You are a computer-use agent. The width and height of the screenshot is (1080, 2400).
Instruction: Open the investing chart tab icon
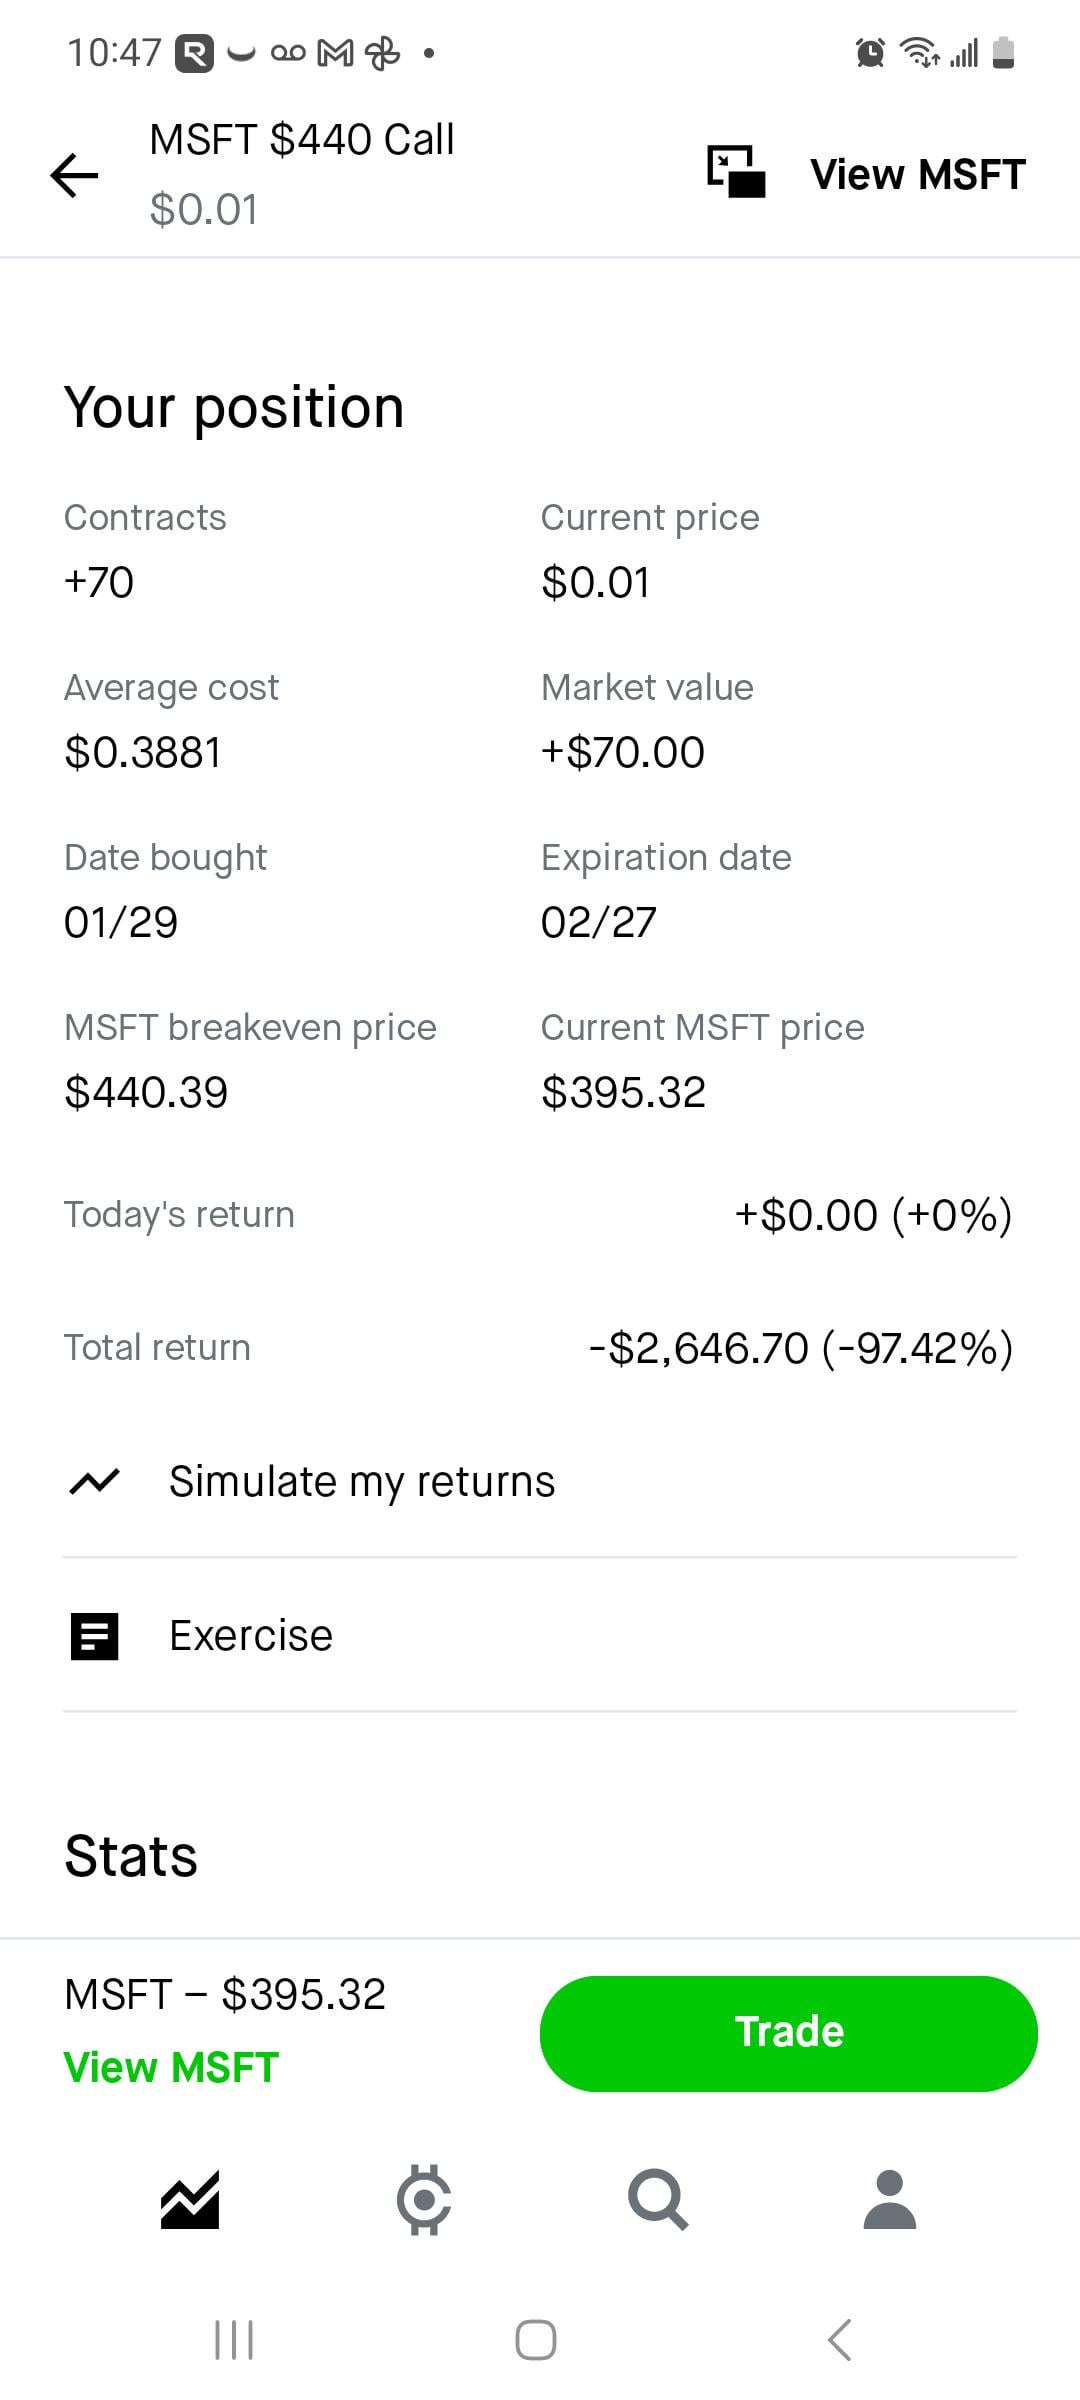pos(190,2200)
